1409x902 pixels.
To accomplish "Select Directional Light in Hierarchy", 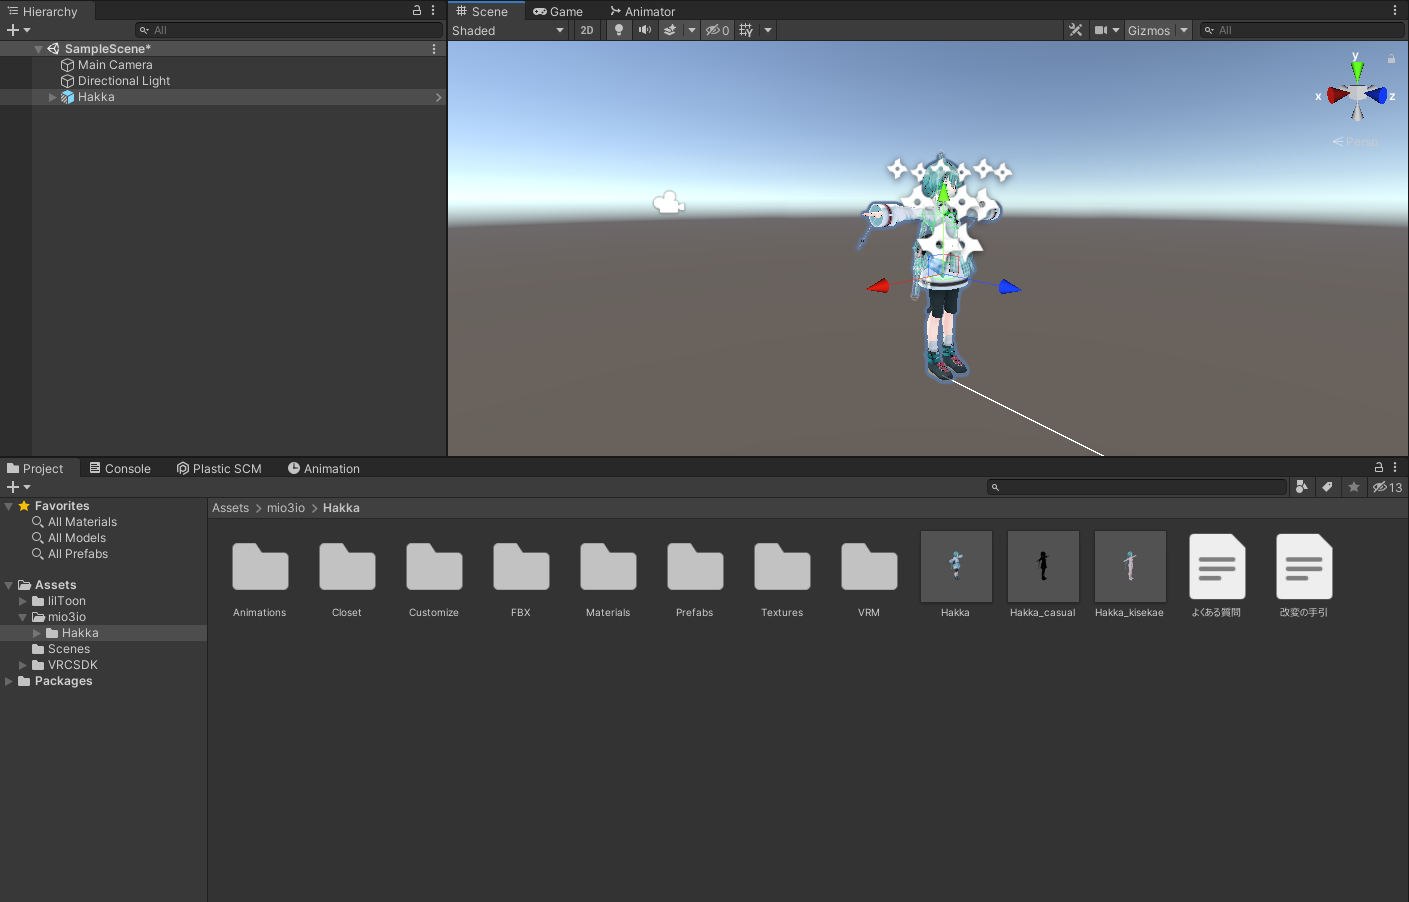I will click(124, 81).
